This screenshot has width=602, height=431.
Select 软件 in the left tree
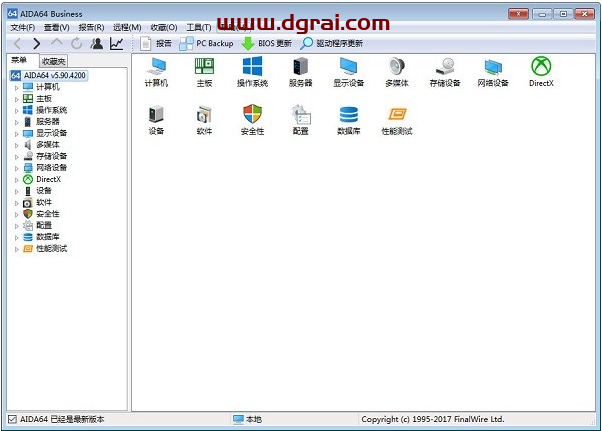tap(44, 202)
